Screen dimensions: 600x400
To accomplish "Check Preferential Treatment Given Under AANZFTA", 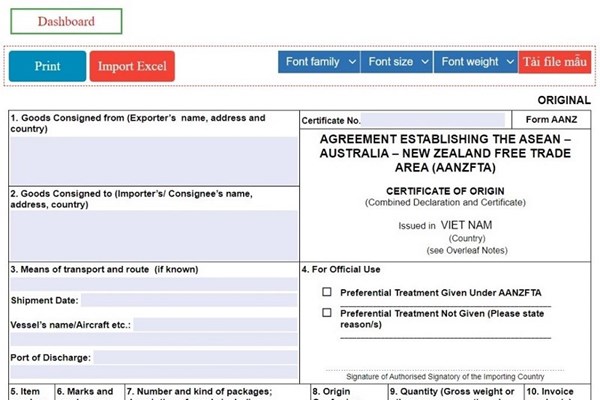I will (x=327, y=292).
